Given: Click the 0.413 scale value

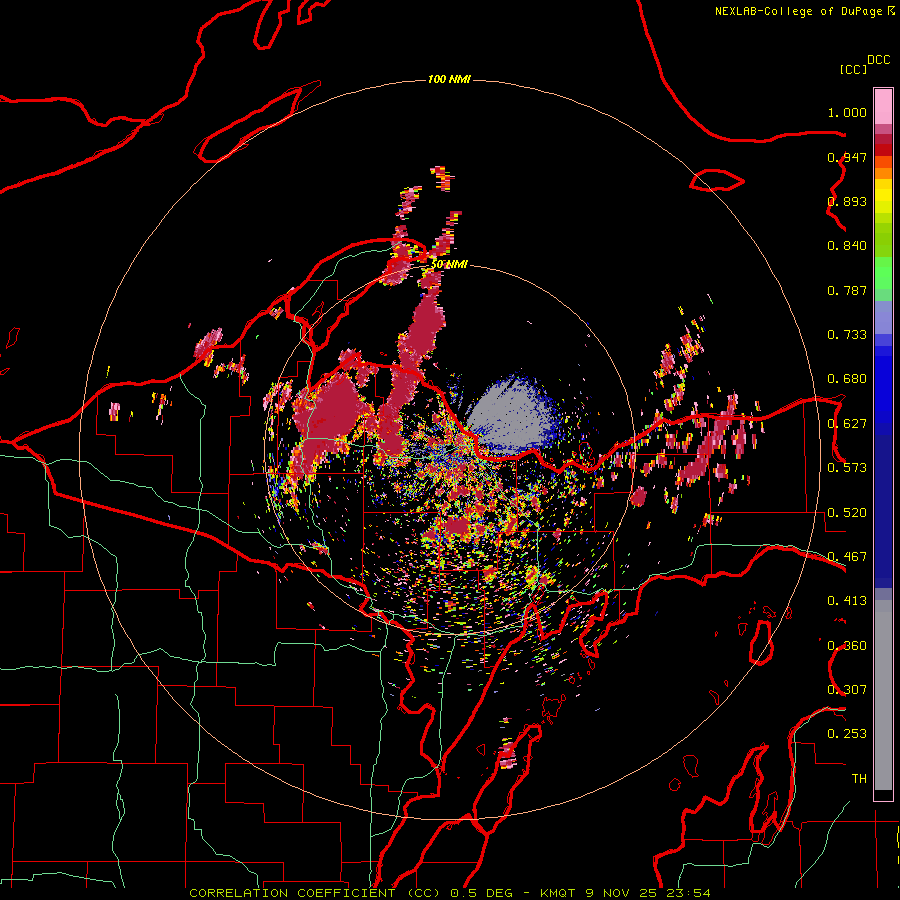Looking at the screenshot, I should (x=847, y=601).
